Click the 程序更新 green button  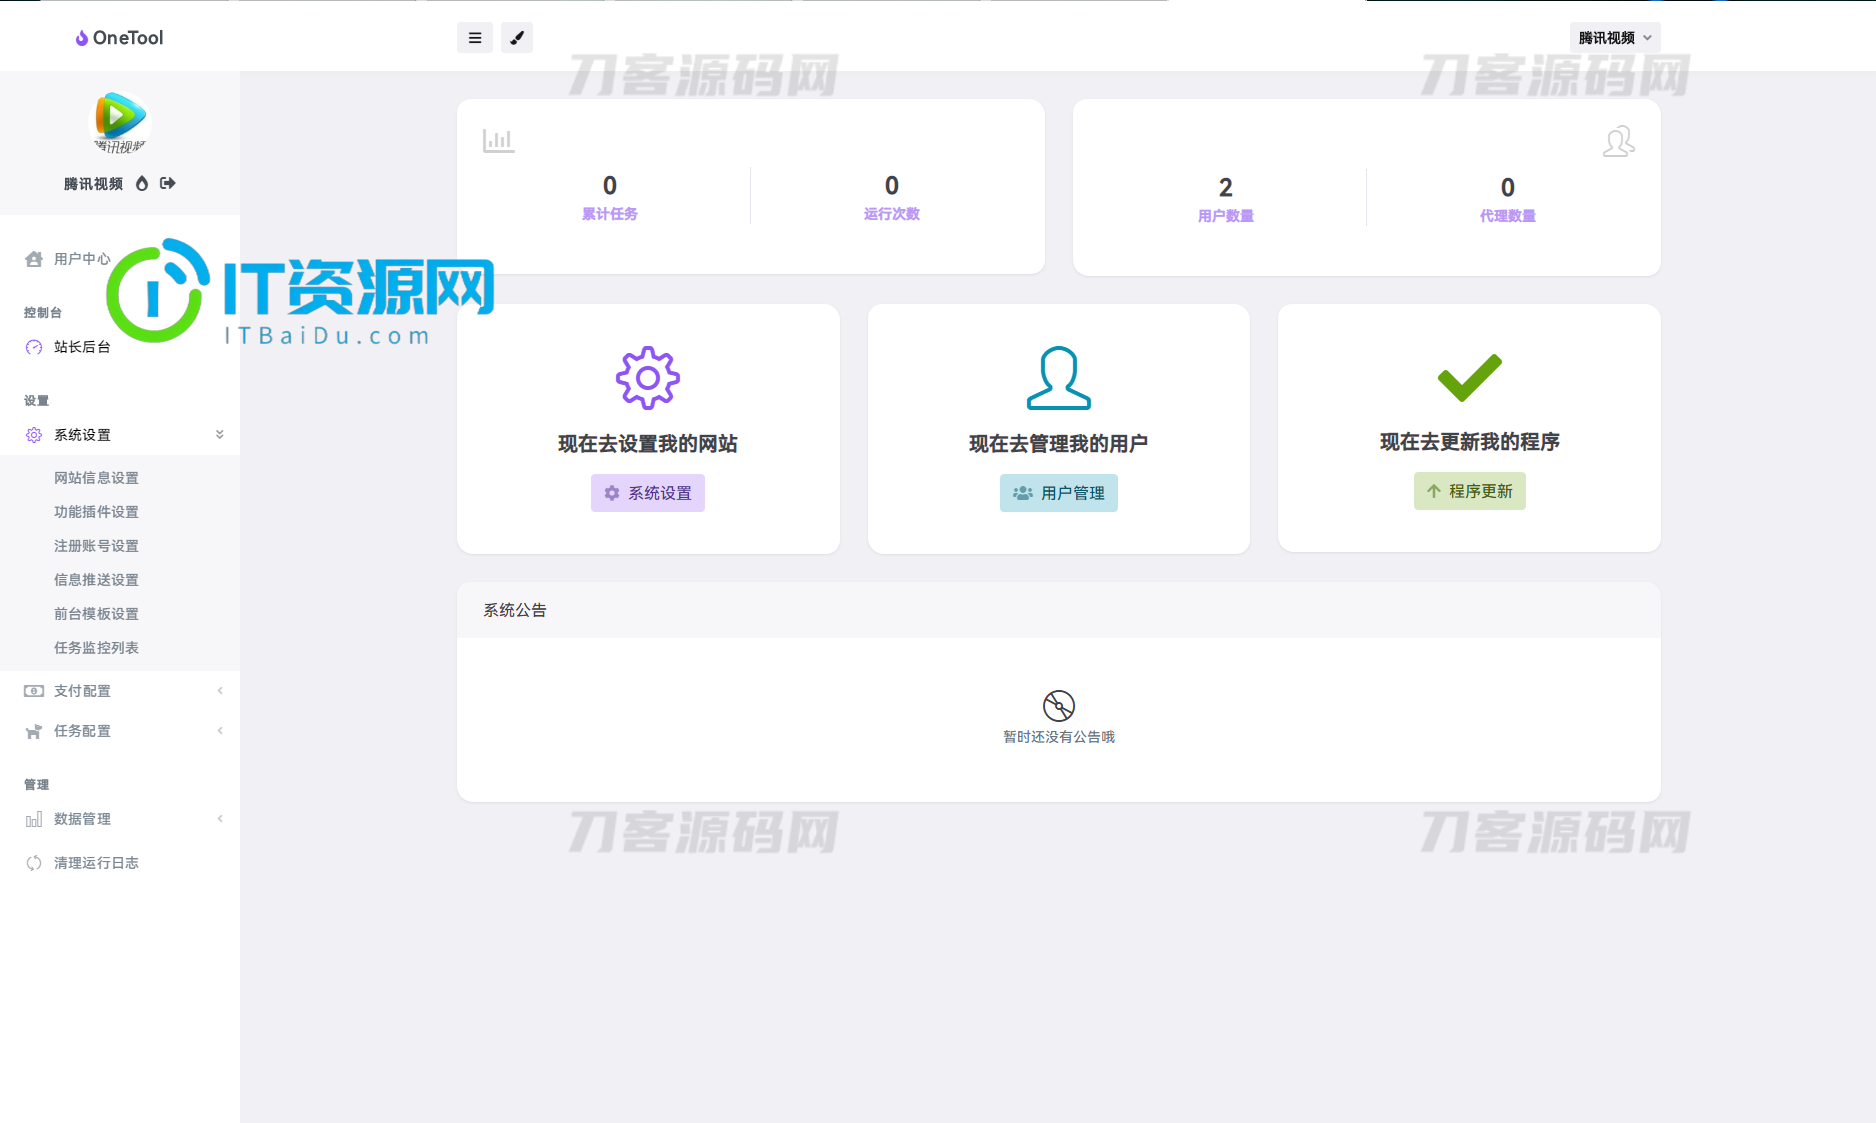pos(1470,491)
